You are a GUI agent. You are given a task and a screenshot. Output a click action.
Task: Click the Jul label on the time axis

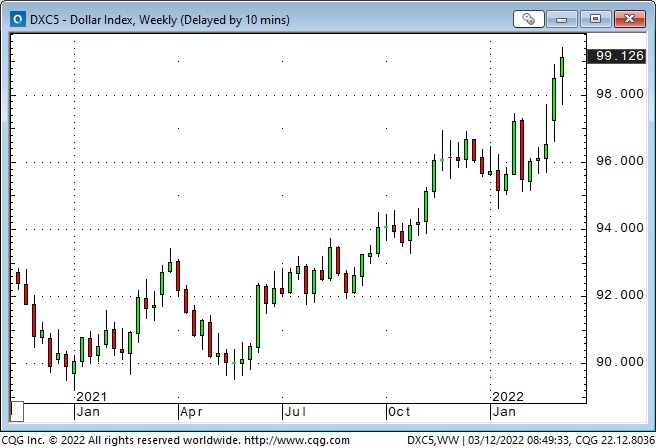tap(295, 412)
